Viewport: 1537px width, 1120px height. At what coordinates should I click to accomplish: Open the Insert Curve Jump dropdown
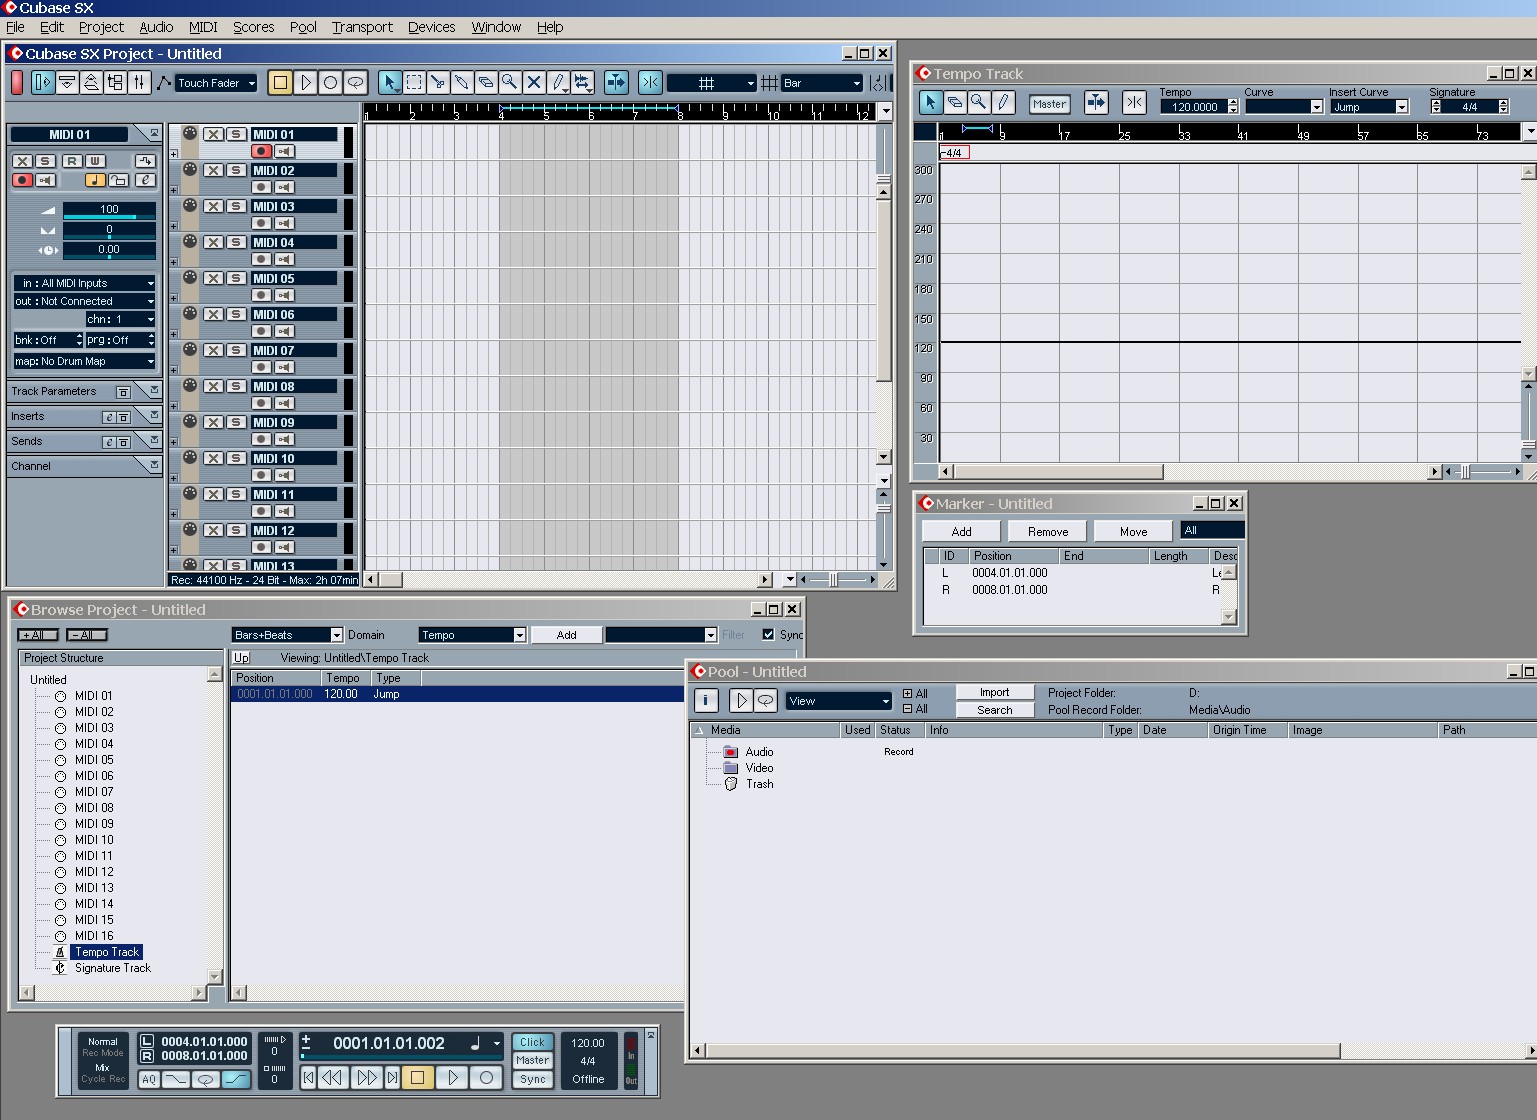pos(1369,107)
